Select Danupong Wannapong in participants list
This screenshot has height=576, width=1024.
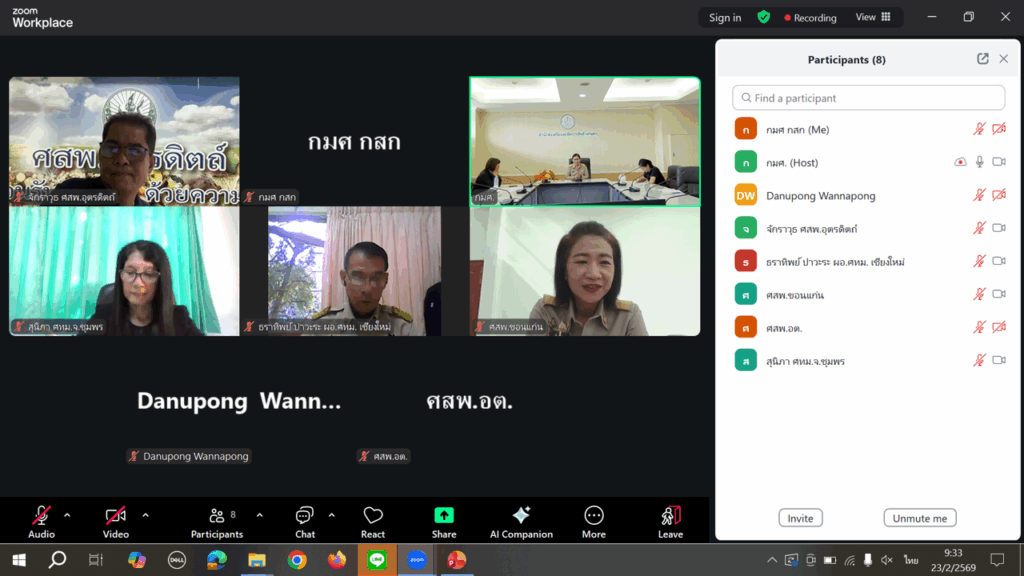click(820, 196)
